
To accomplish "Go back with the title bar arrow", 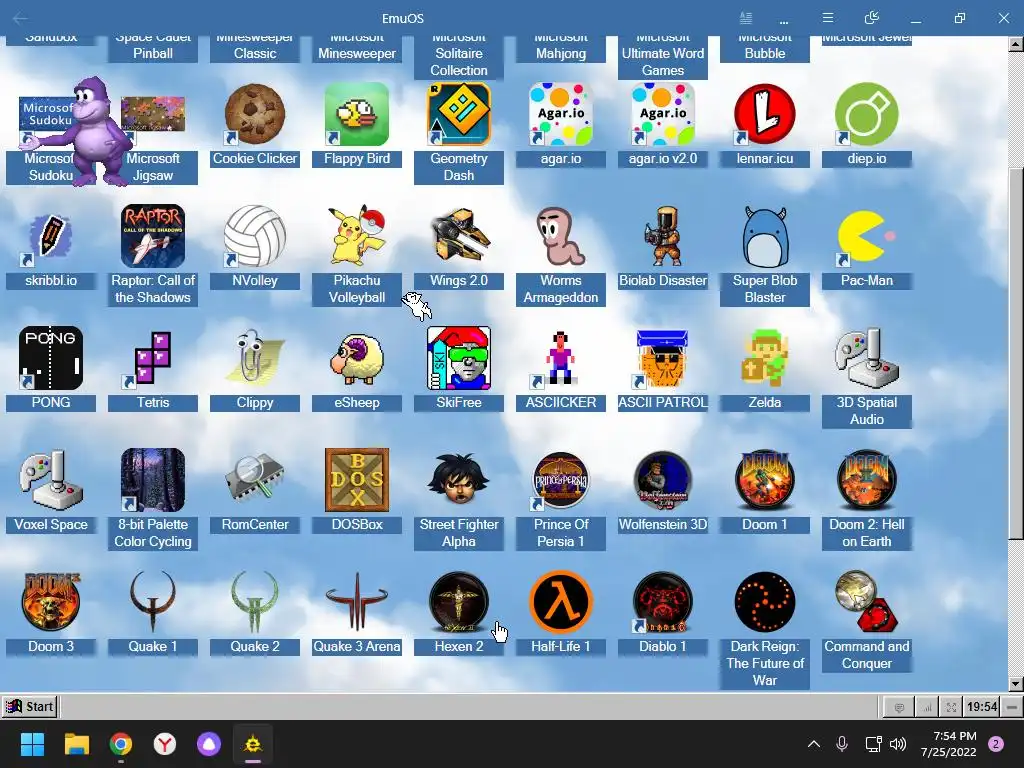I will (20, 18).
